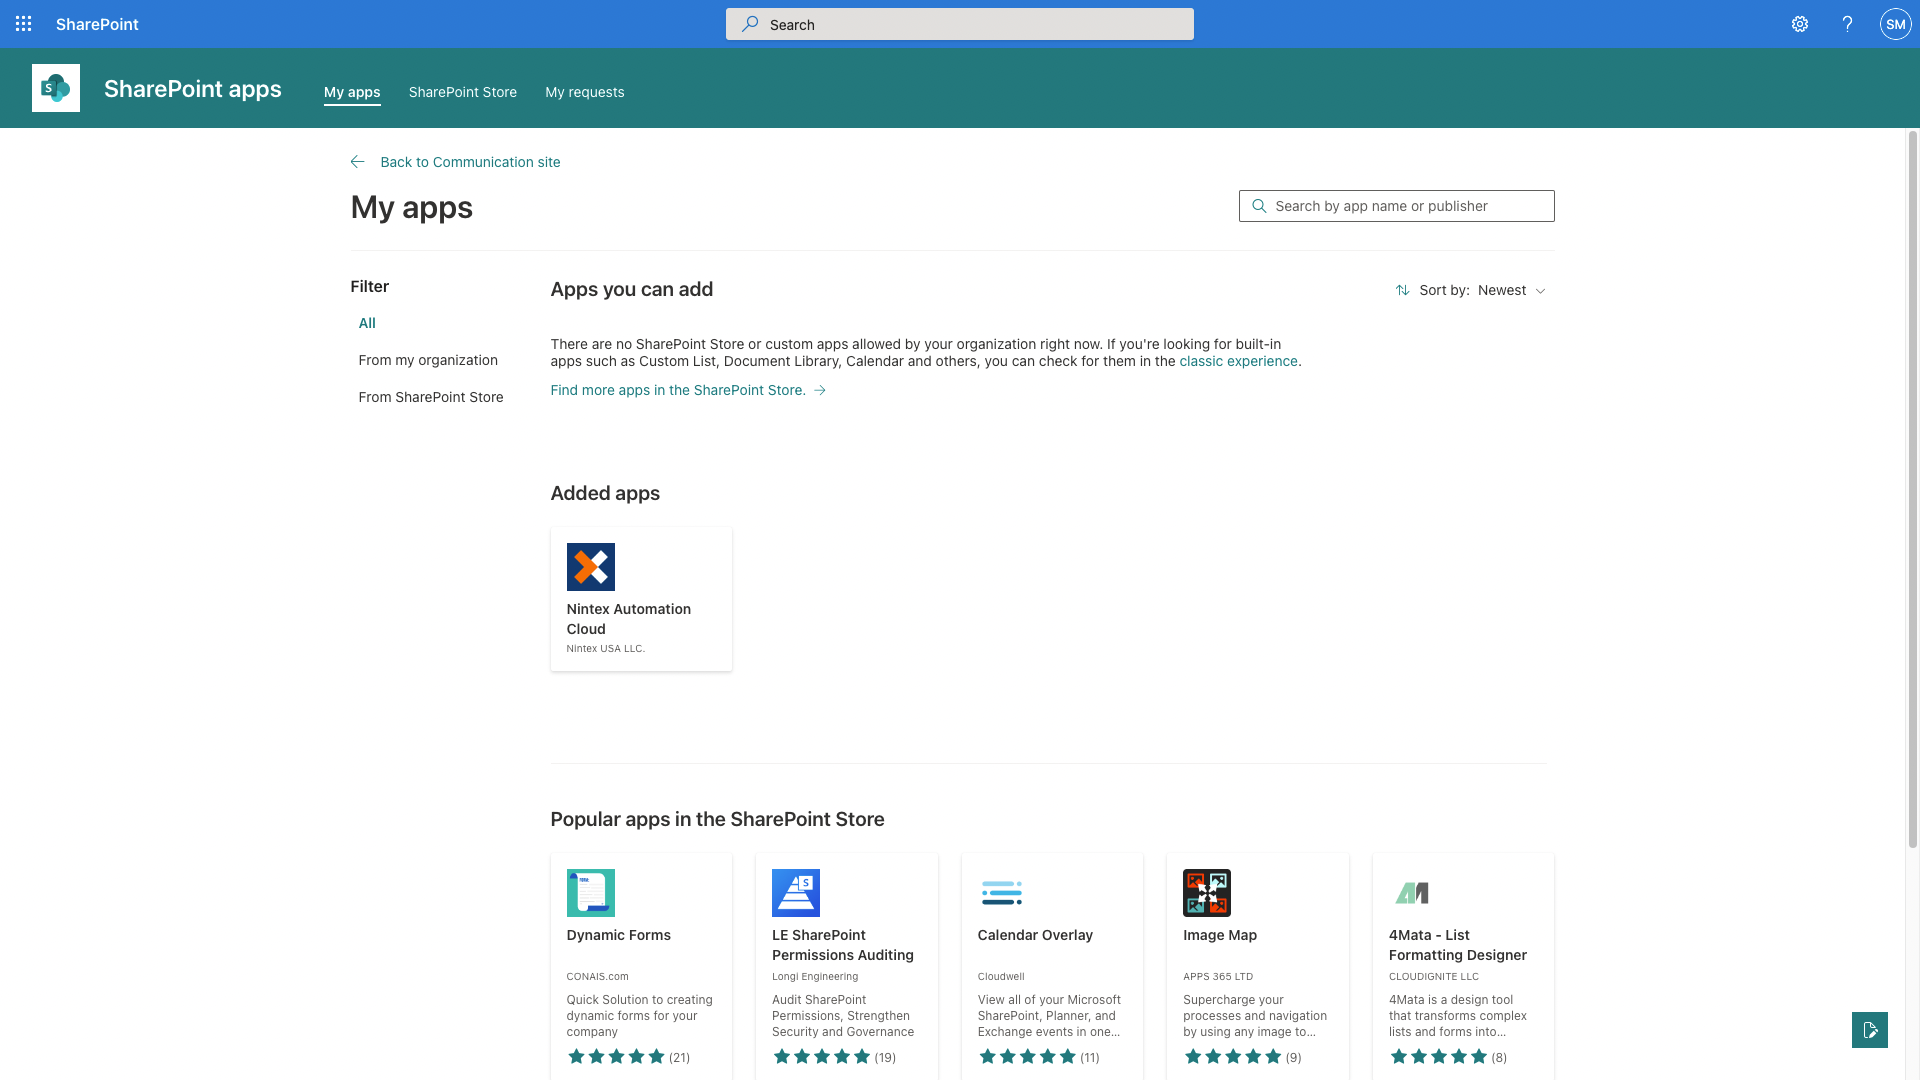1920x1080 pixels.
Task: Click the LE SharePoint Permissions Auditing icon
Action: [x=796, y=893]
